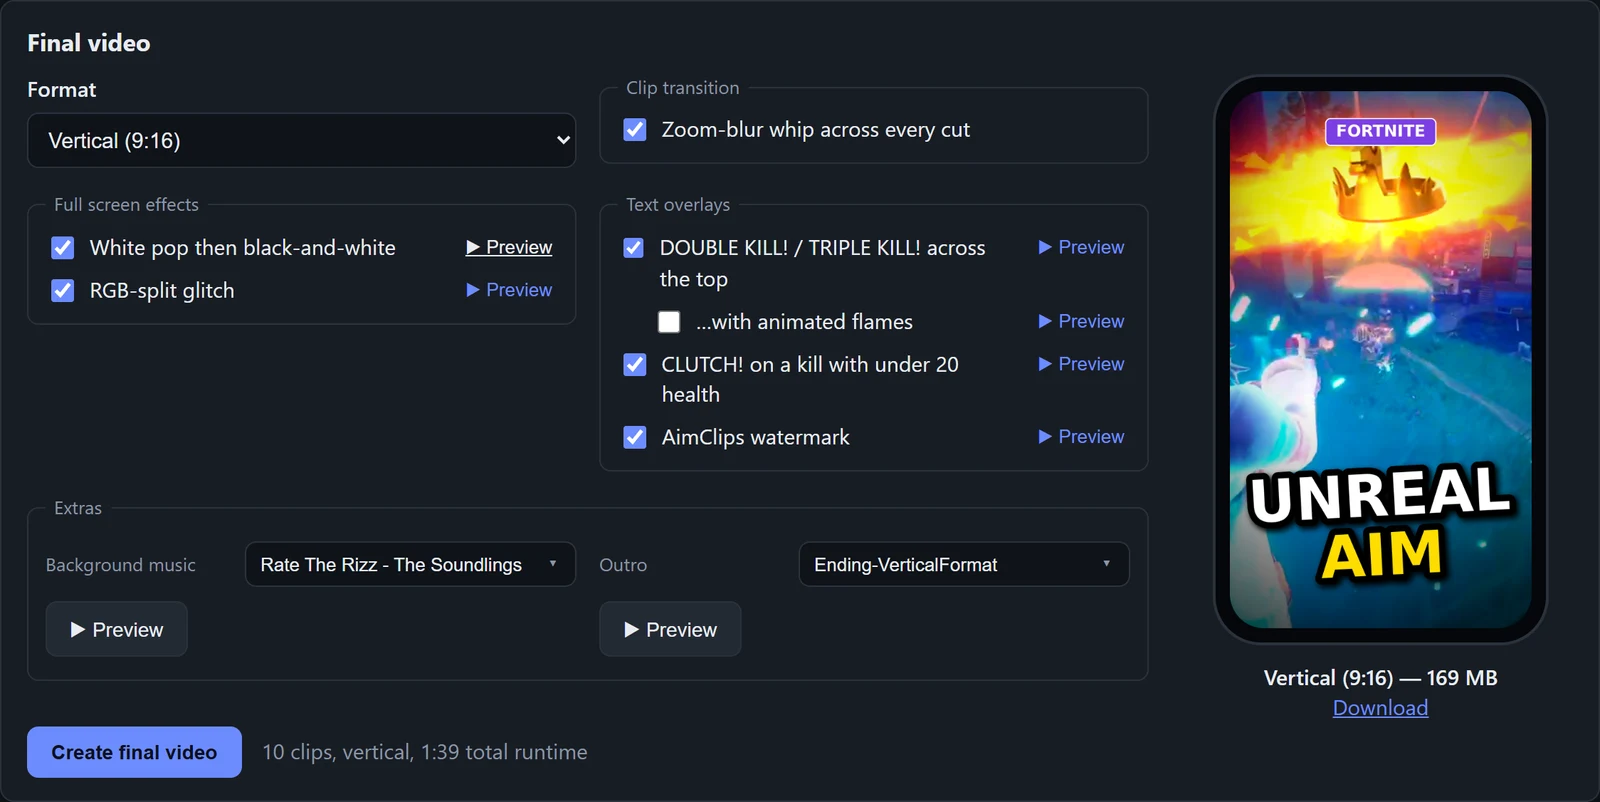Toggle AimClips watermark checkbox

coord(635,438)
